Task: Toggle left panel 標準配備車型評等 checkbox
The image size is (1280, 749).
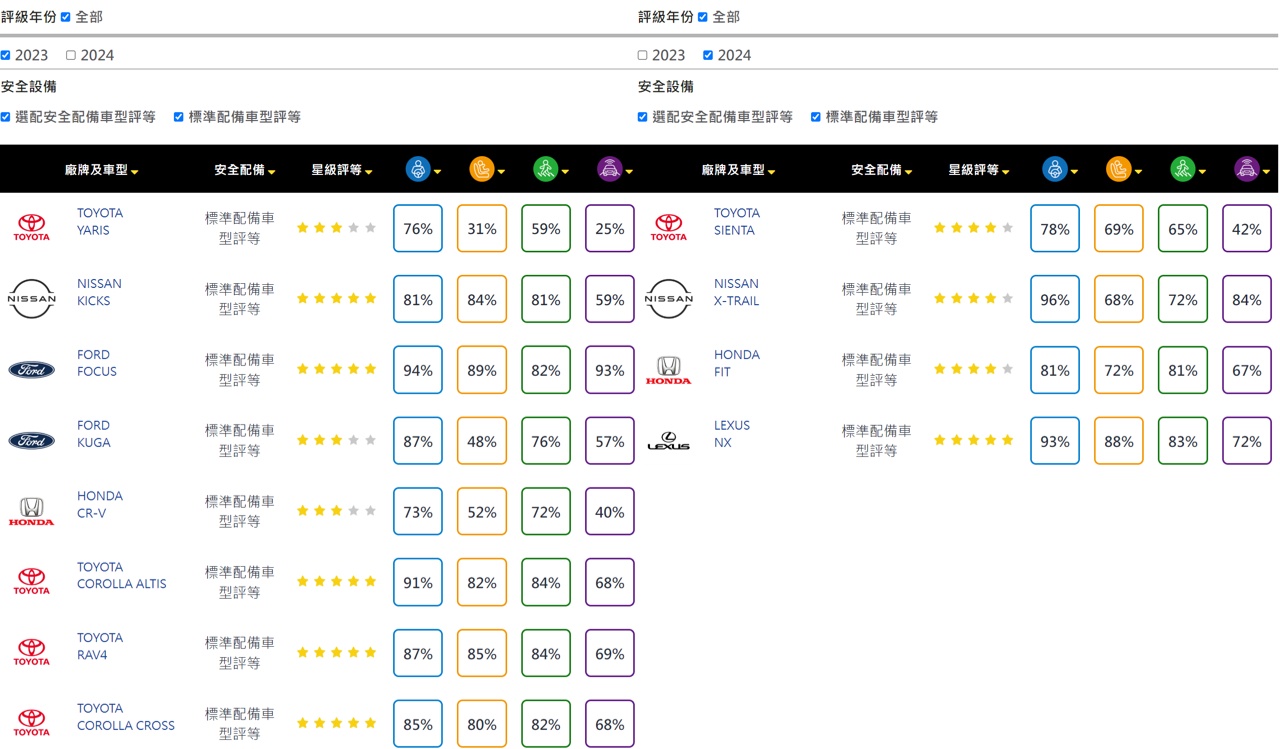Action: (x=179, y=117)
